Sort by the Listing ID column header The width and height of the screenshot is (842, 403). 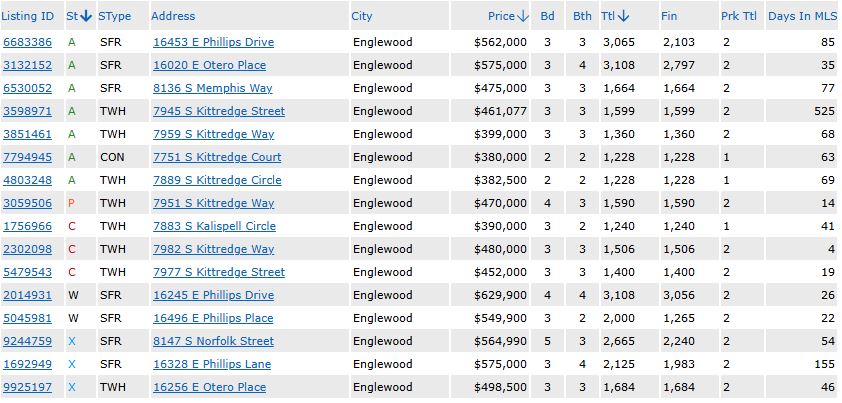coord(28,16)
